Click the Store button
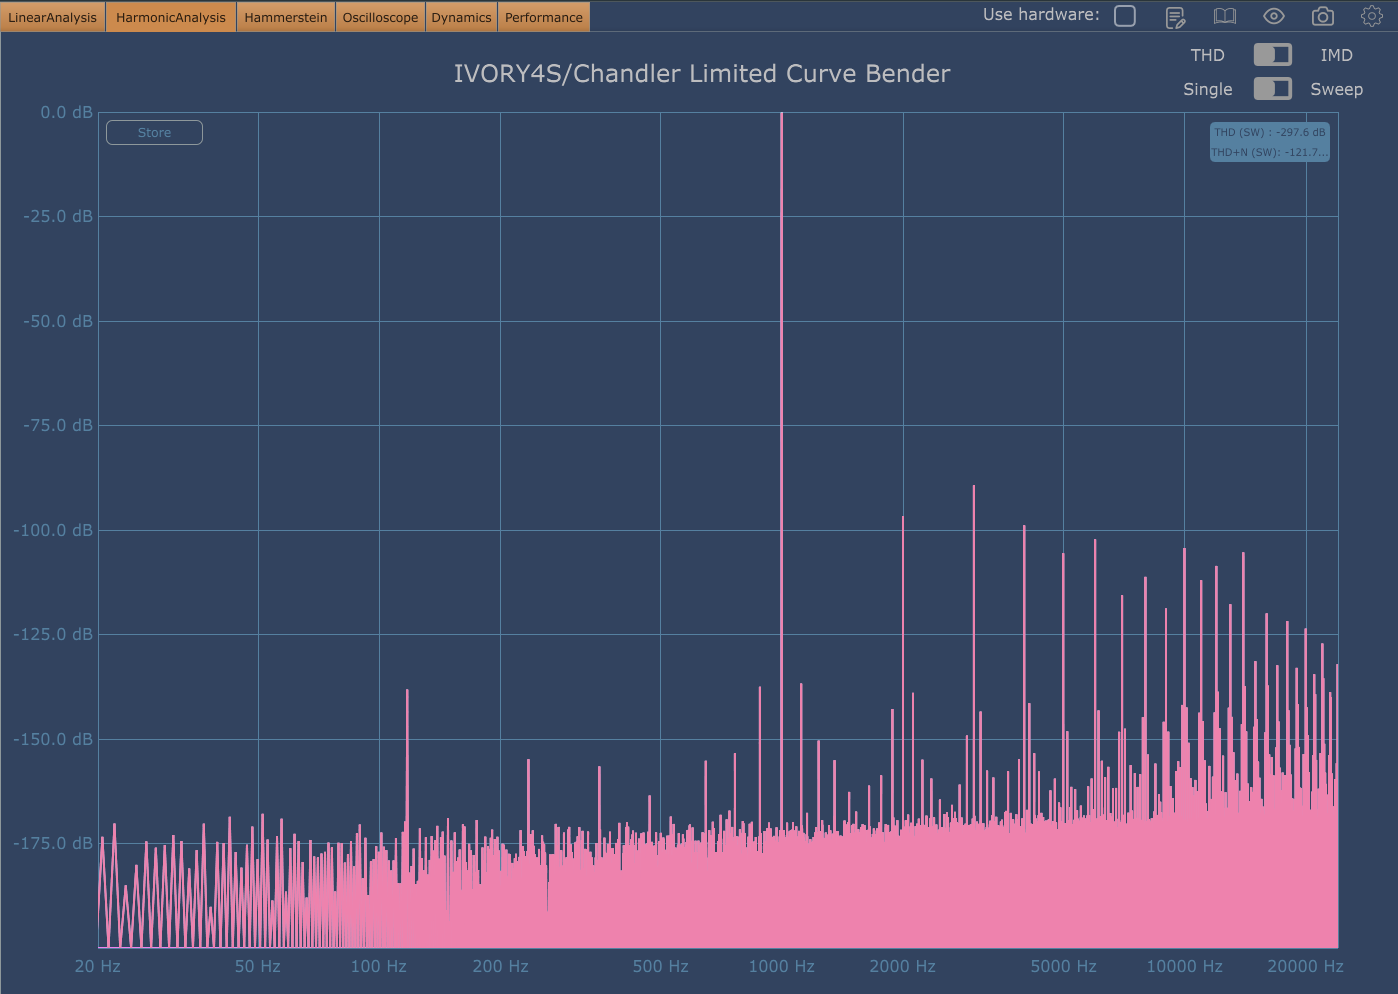1398x994 pixels. (154, 133)
